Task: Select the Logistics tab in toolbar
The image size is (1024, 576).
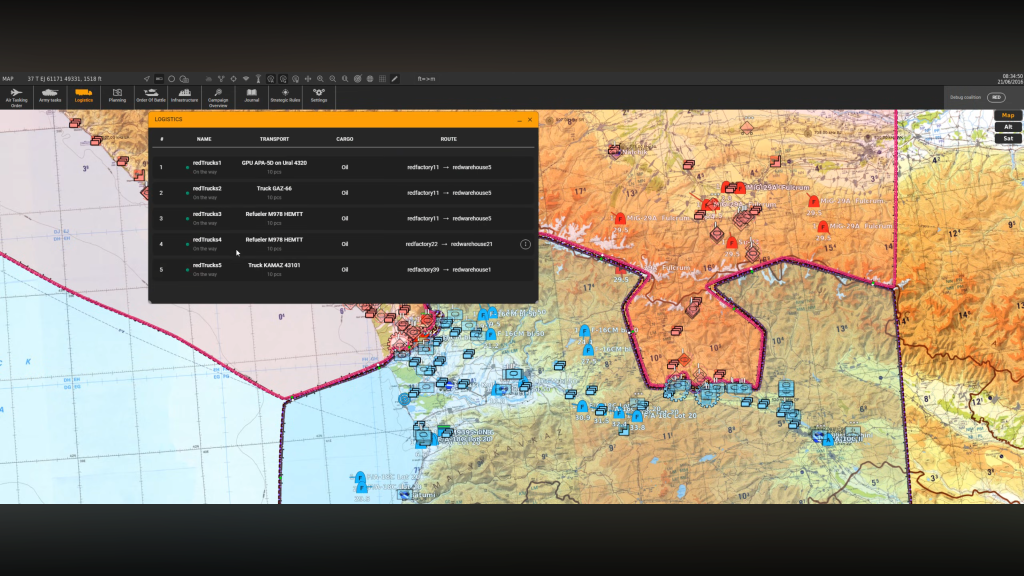Action: point(84,96)
